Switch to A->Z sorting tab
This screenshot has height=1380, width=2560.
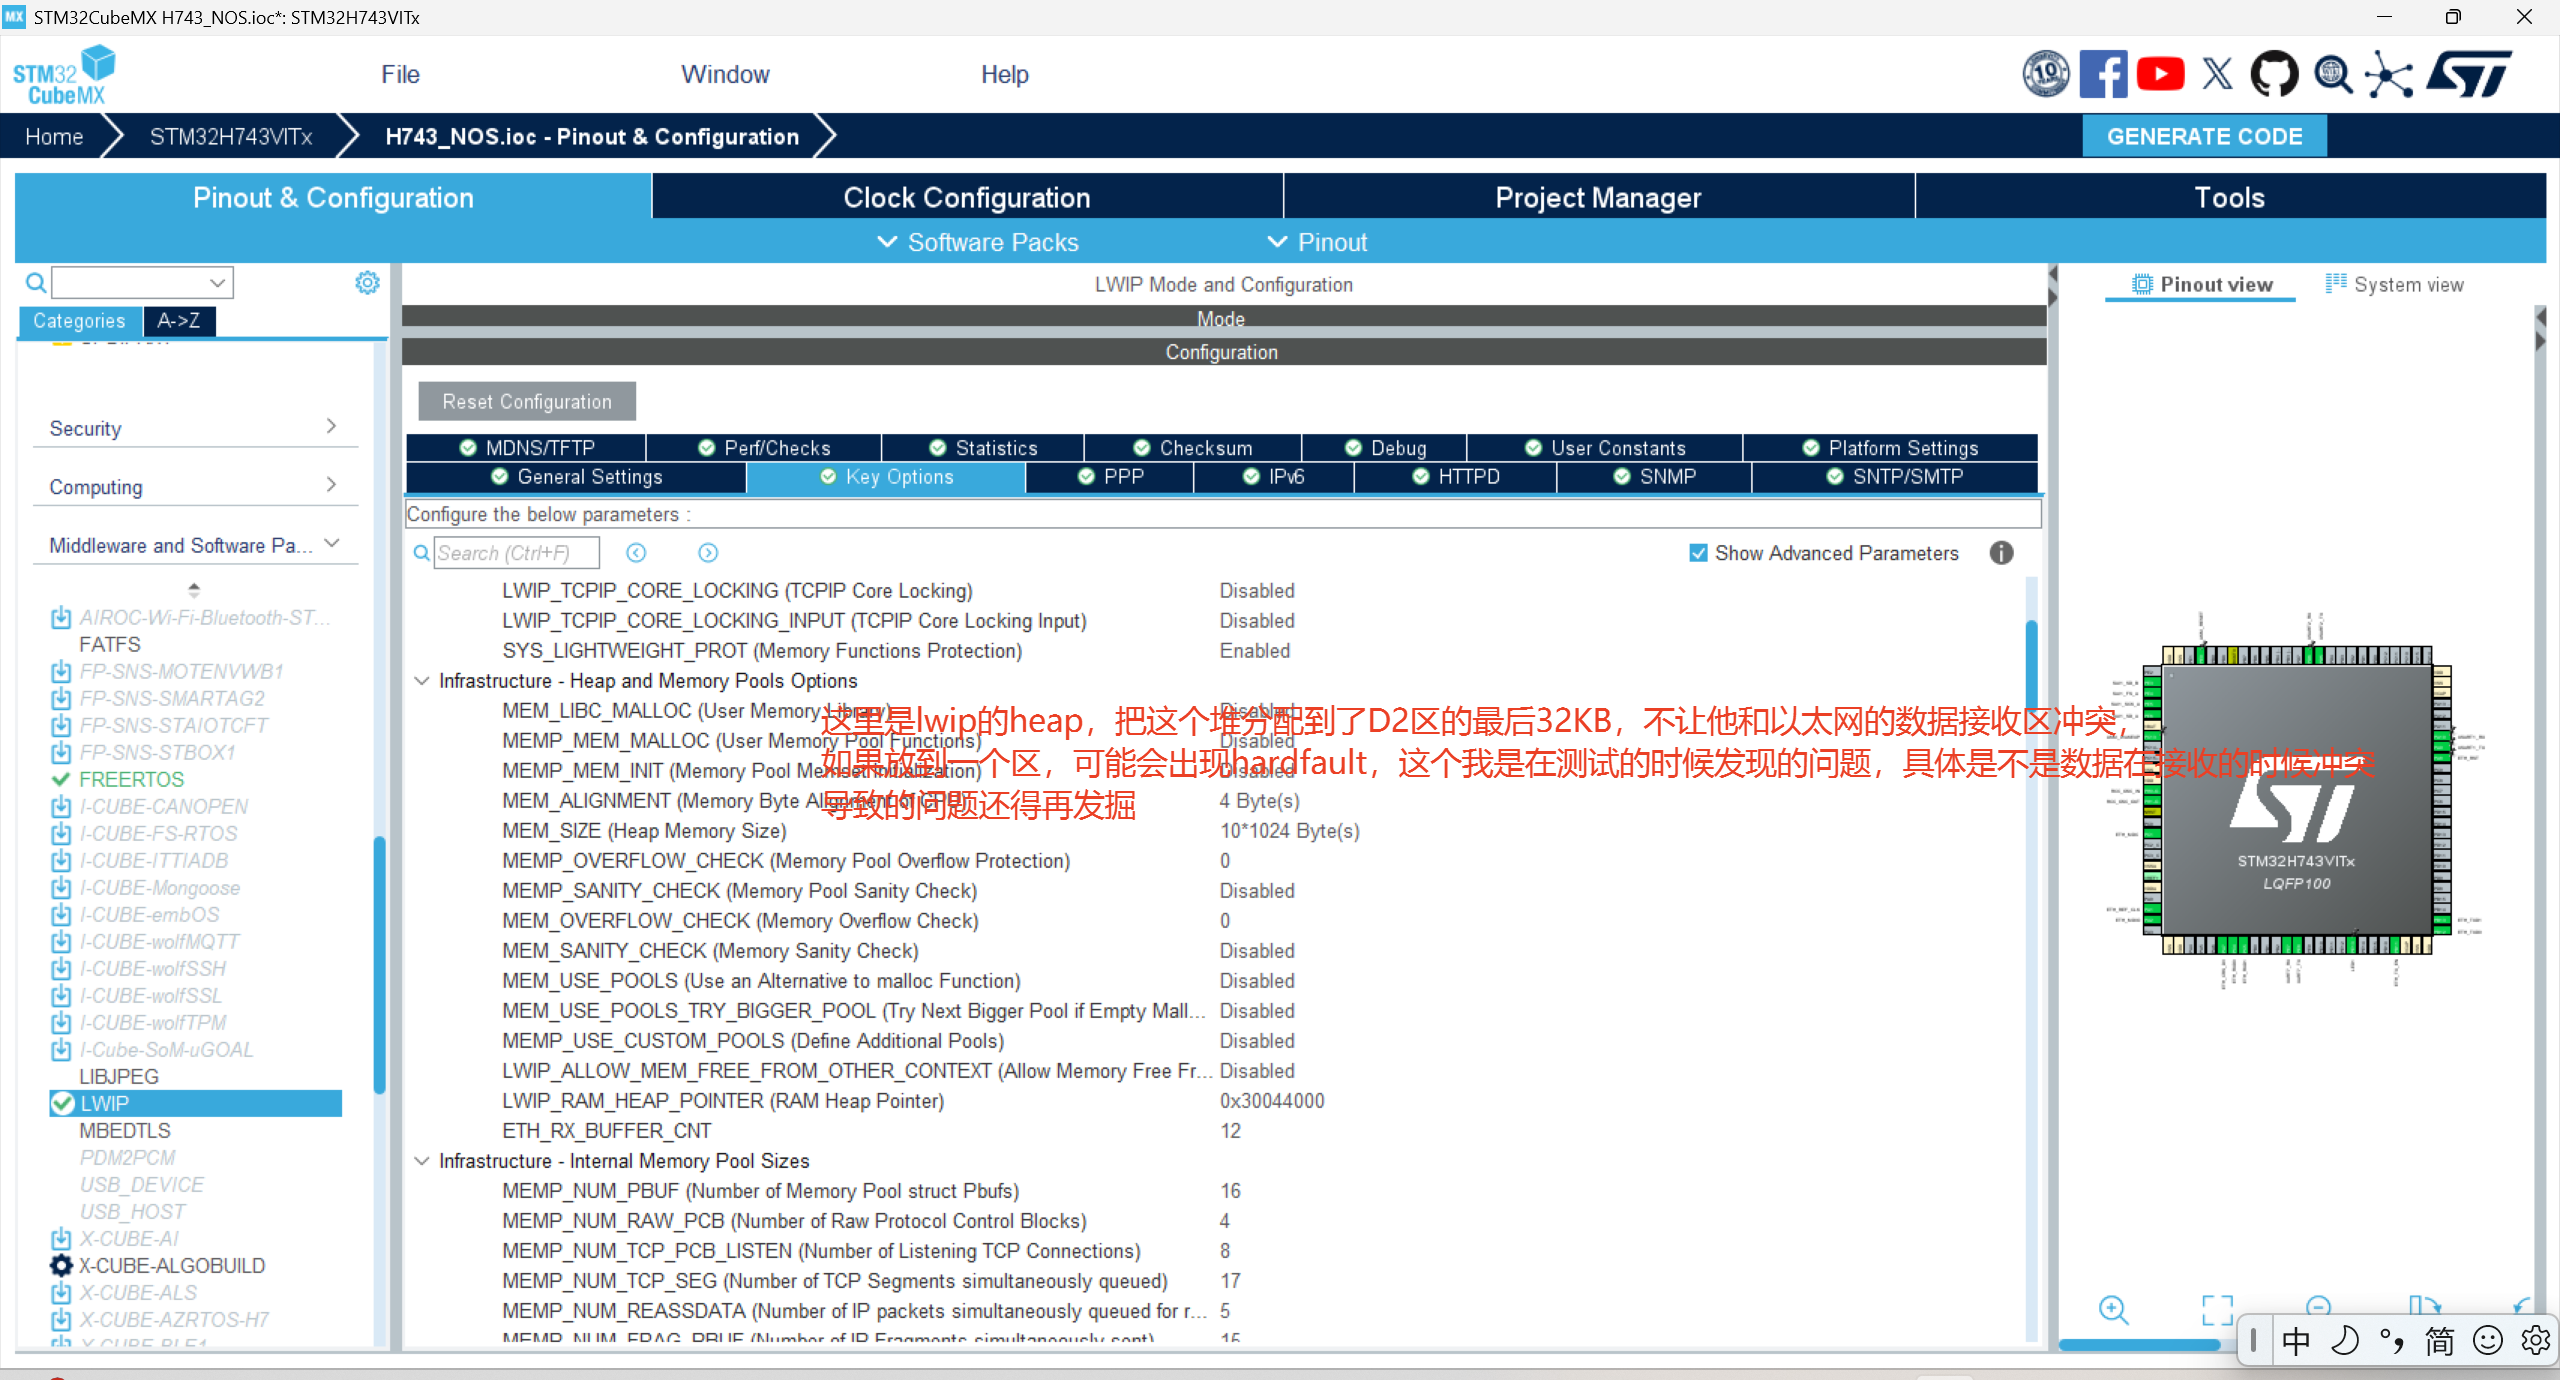click(x=179, y=321)
